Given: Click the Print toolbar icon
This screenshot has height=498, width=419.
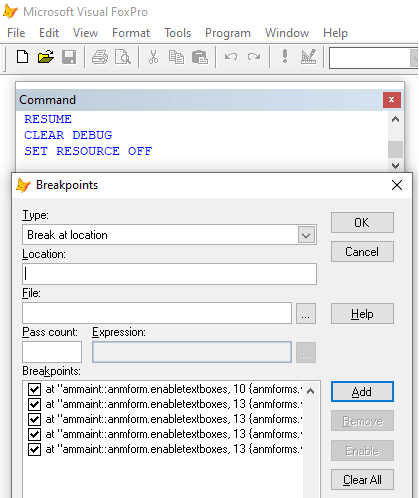Looking at the screenshot, I should [x=100, y=57].
